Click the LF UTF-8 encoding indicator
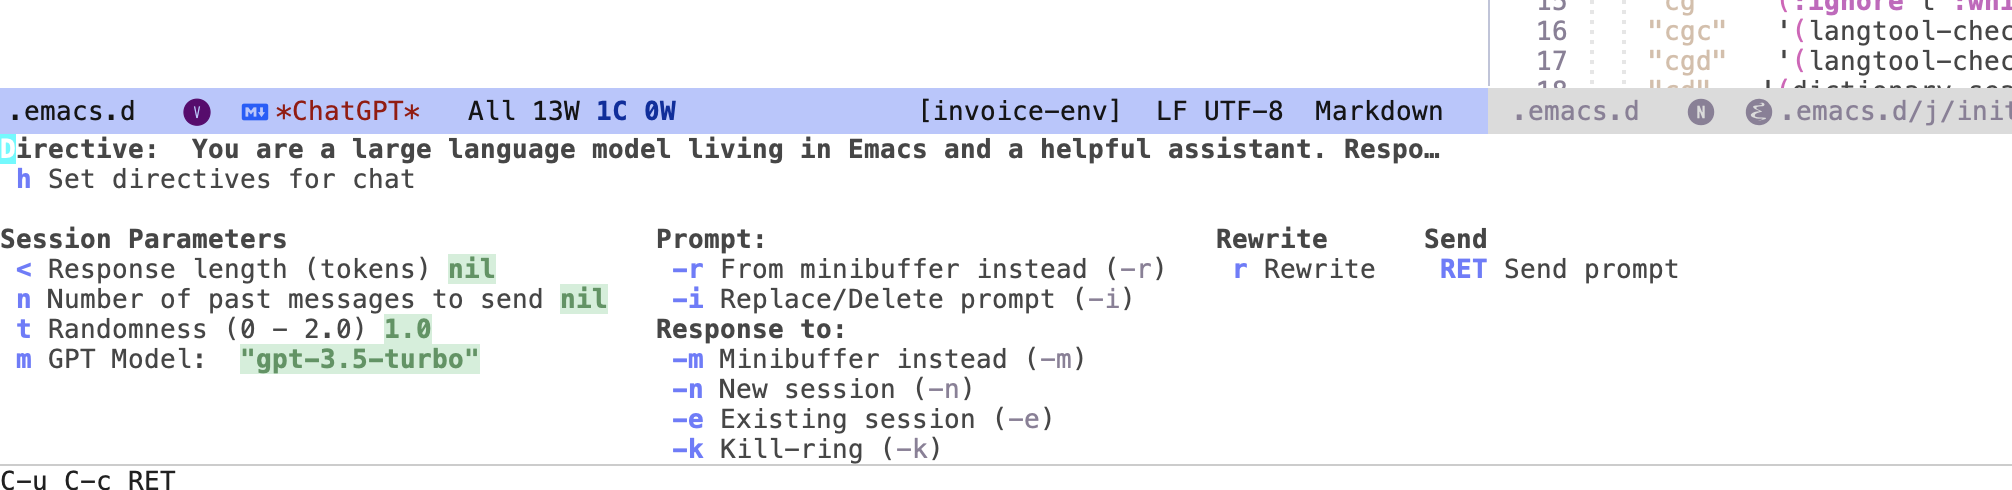Image resolution: width=2012 pixels, height=490 pixels. 1218,111
